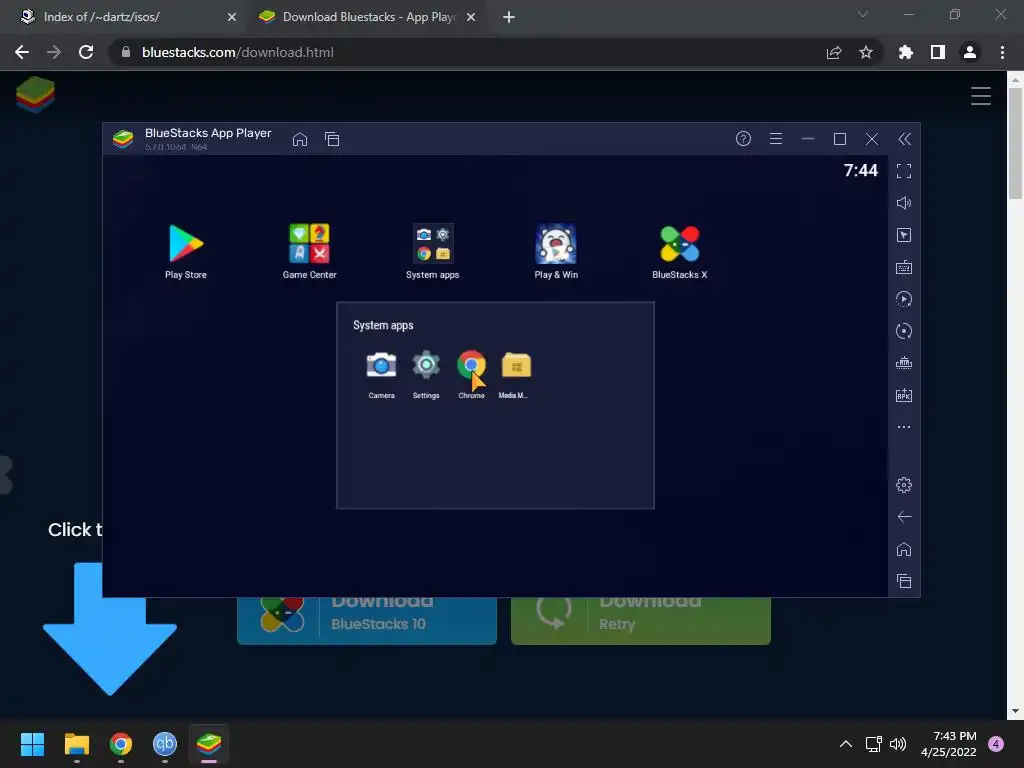Viewport: 1024px width, 768px height.
Task: Open Windows Start menu
Action: (x=32, y=744)
